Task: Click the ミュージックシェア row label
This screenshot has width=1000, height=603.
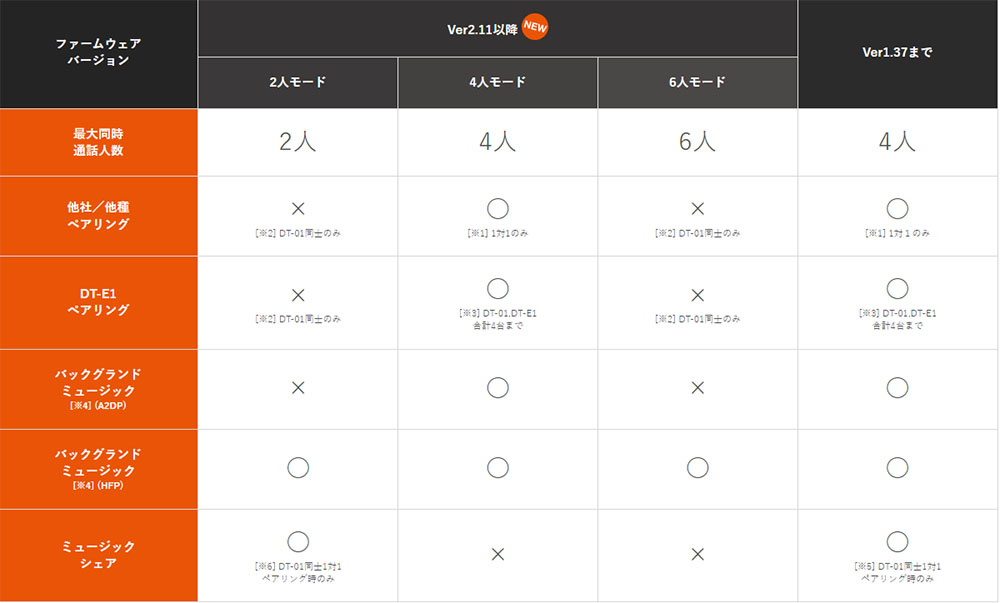Action: (98, 555)
